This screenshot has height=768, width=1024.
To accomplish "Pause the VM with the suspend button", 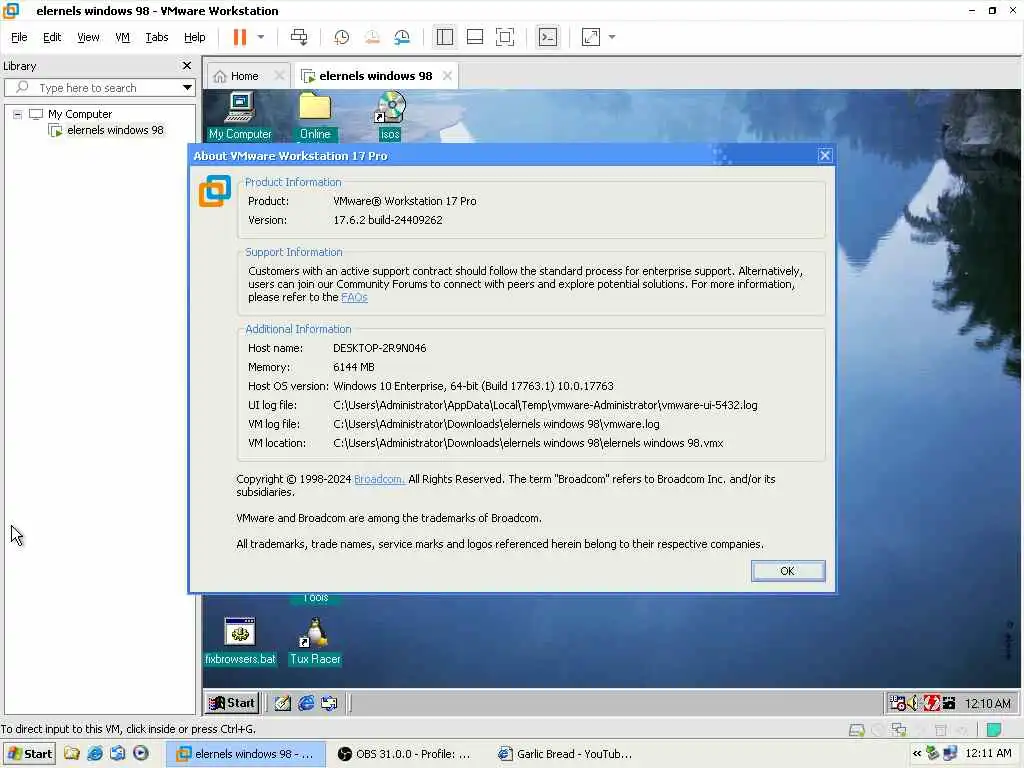I will (x=240, y=37).
